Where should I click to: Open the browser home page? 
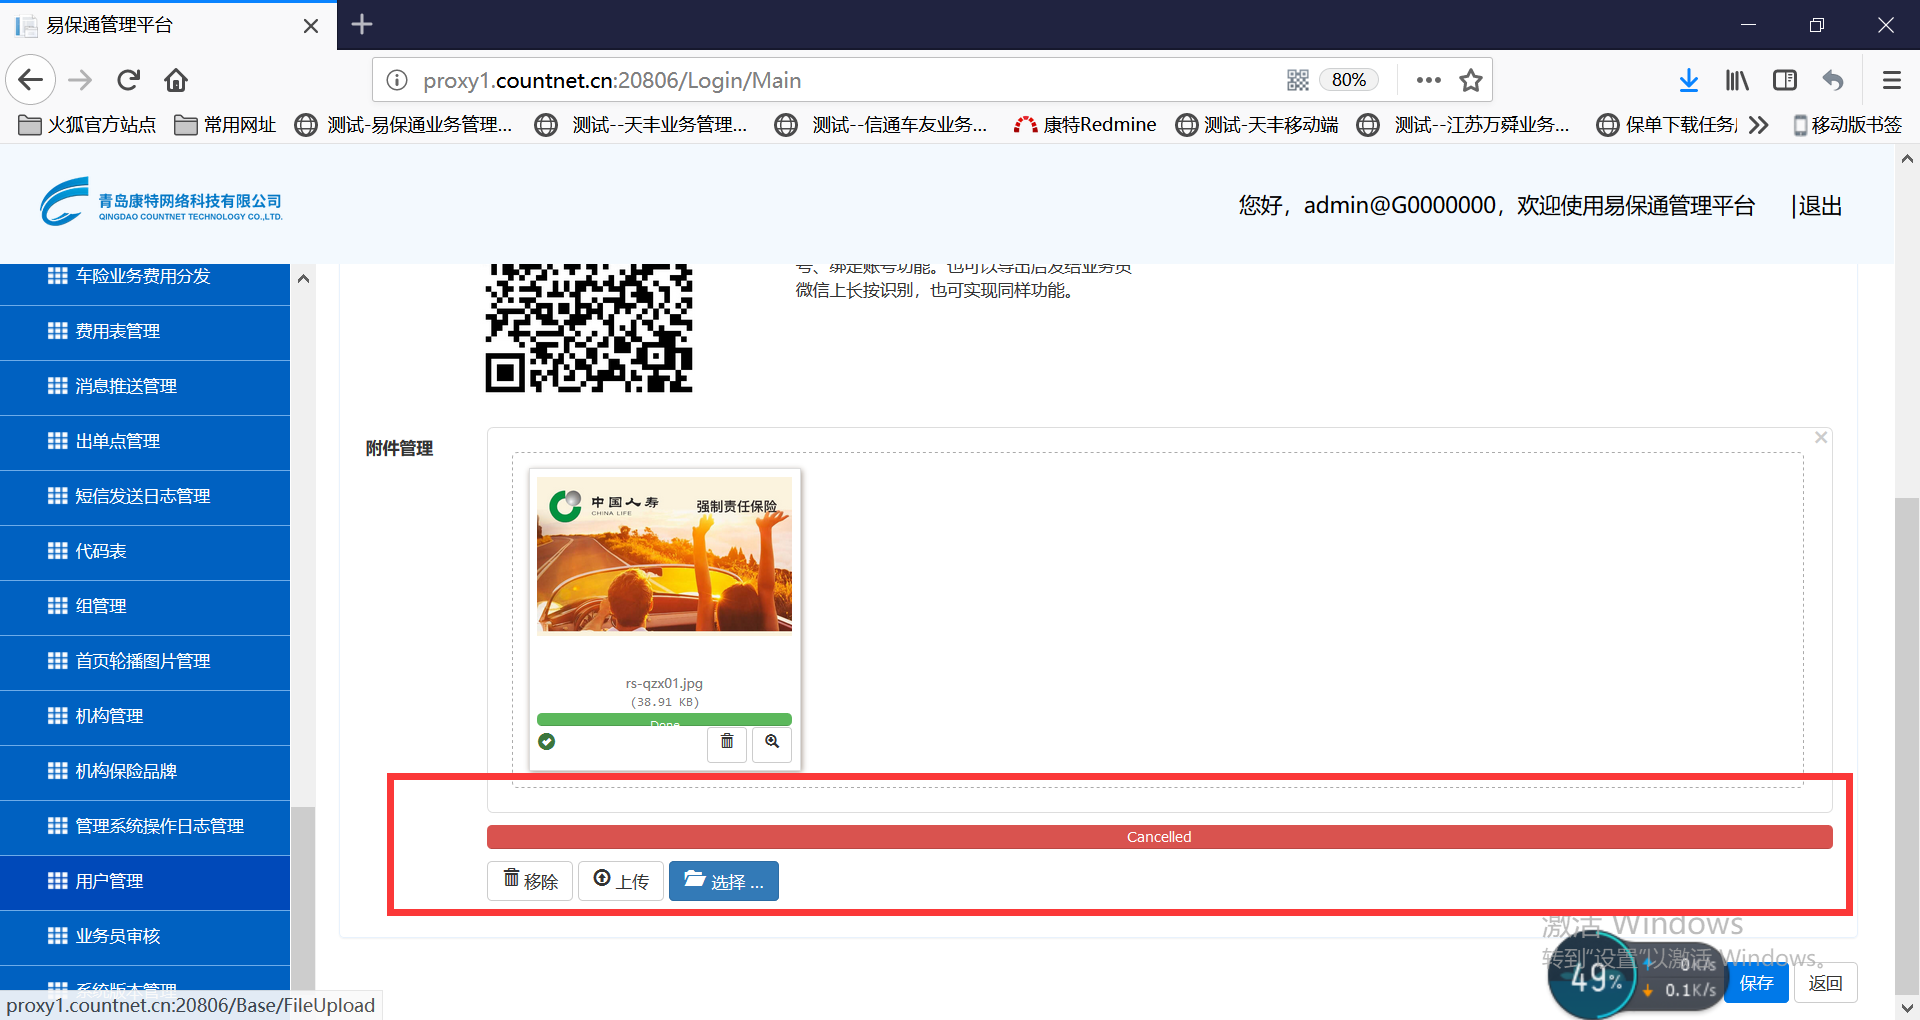pyautogui.click(x=176, y=80)
